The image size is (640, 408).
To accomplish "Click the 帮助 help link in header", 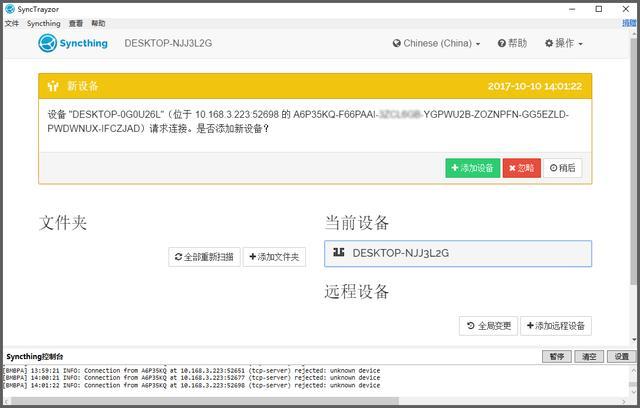I will click(512, 43).
